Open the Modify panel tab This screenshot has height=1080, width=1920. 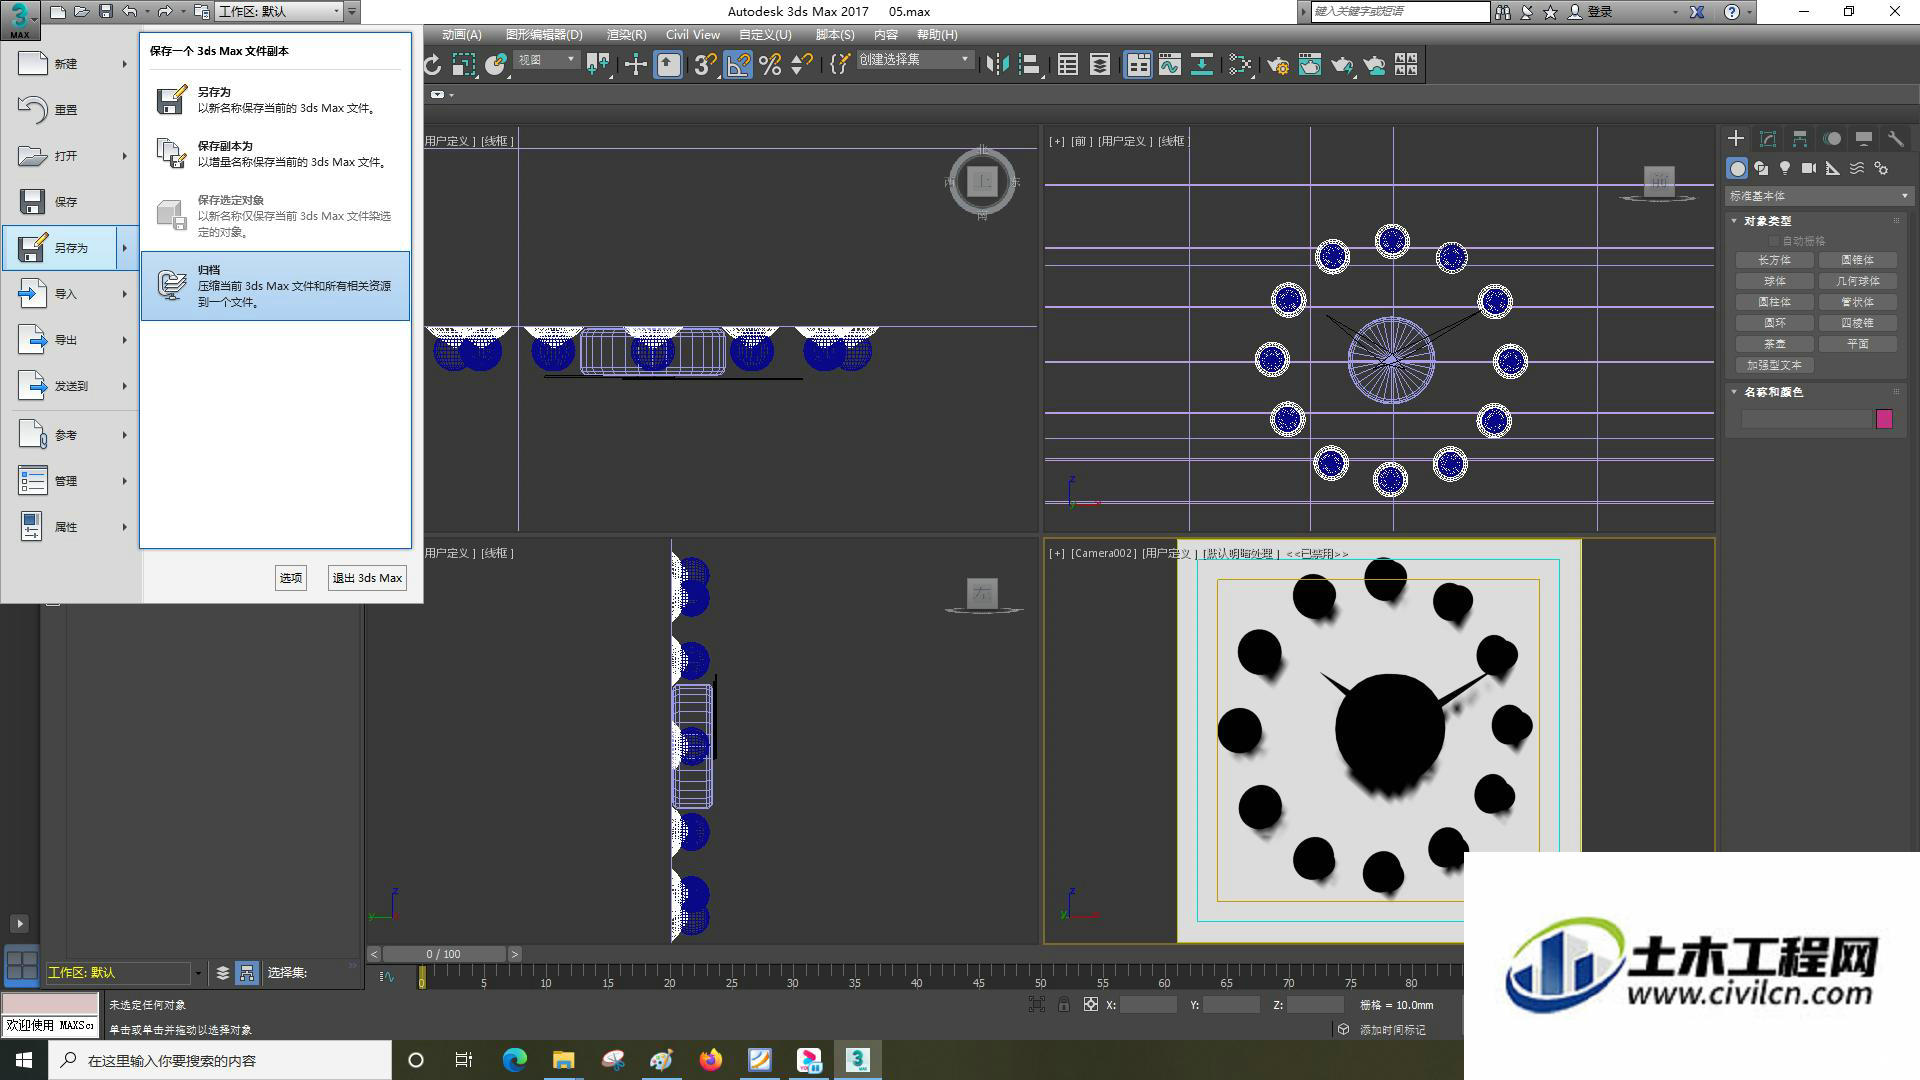(x=1768, y=139)
